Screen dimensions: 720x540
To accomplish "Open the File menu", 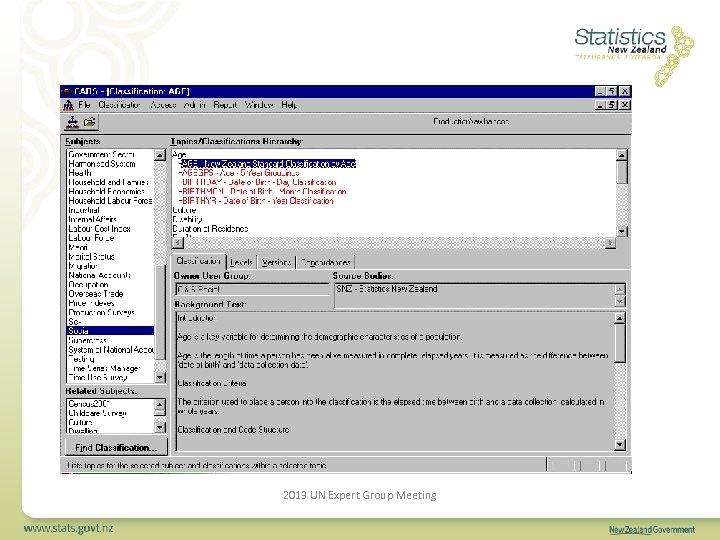I will [x=84, y=105].
